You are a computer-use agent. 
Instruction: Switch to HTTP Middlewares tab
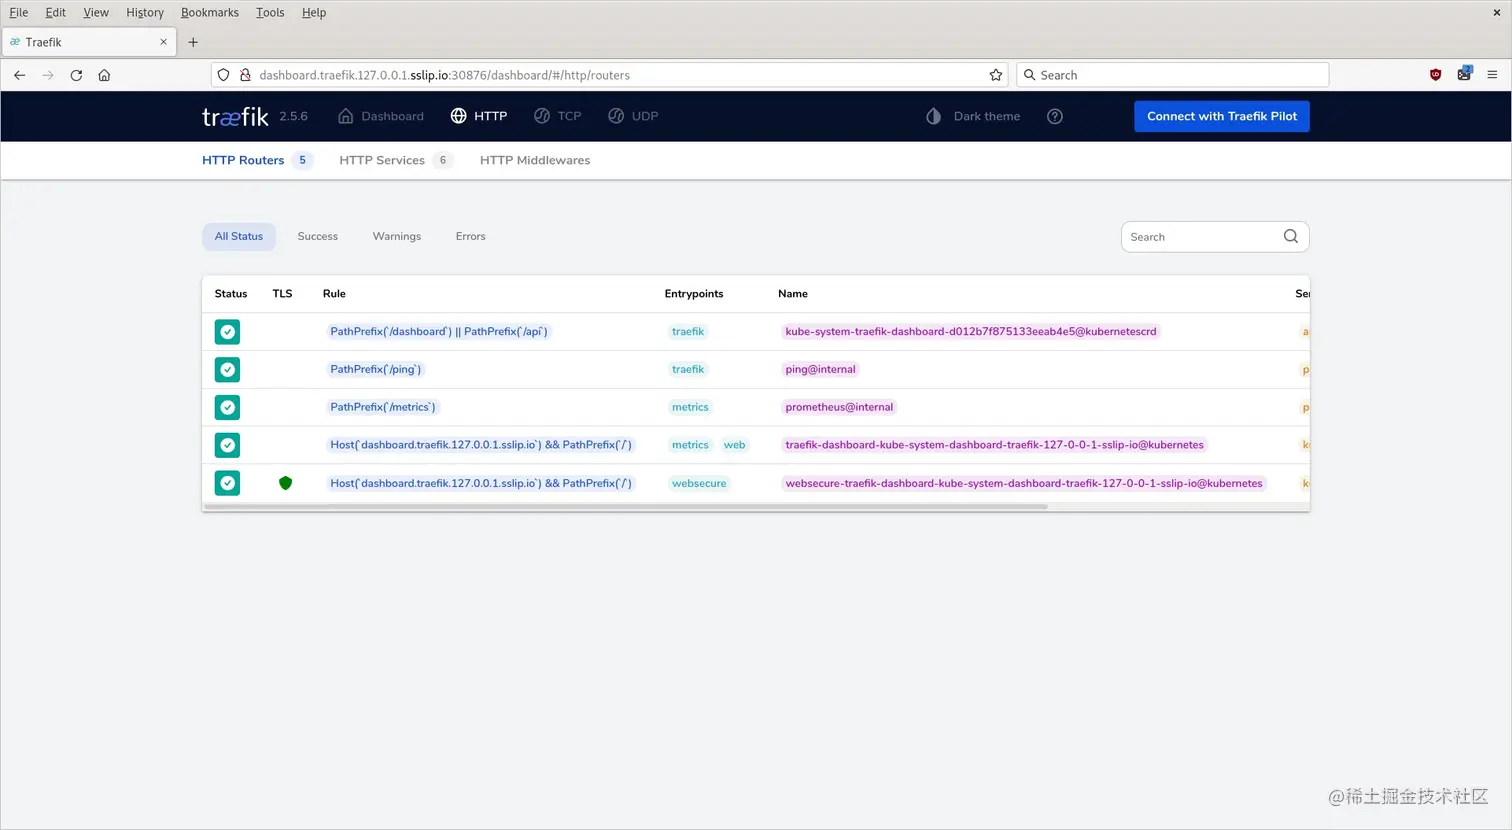pyautogui.click(x=535, y=160)
